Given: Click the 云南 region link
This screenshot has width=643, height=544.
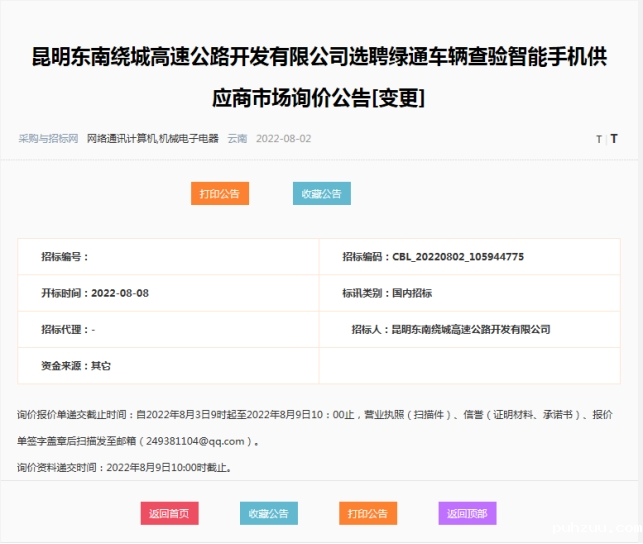Looking at the screenshot, I should 237,138.
